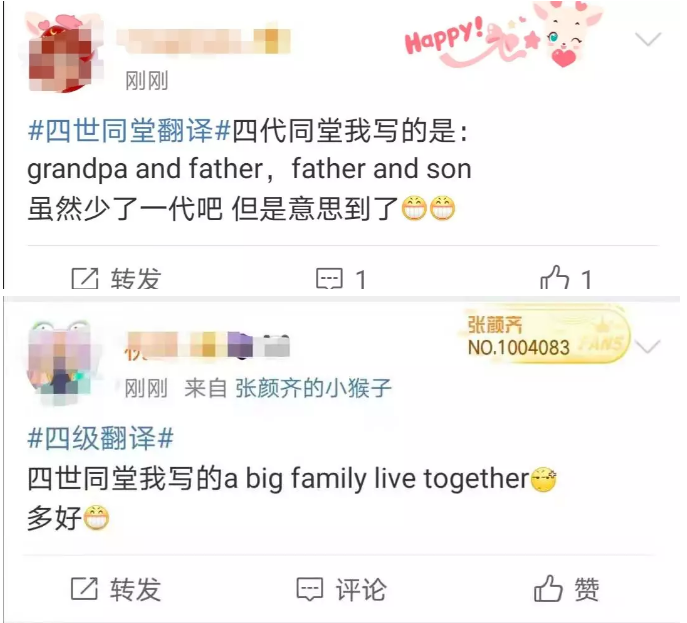Image resolution: width=687 pixels, height=623 pixels.
Task: Like the first post with thumbs-up icon
Action: [x=554, y=277]
